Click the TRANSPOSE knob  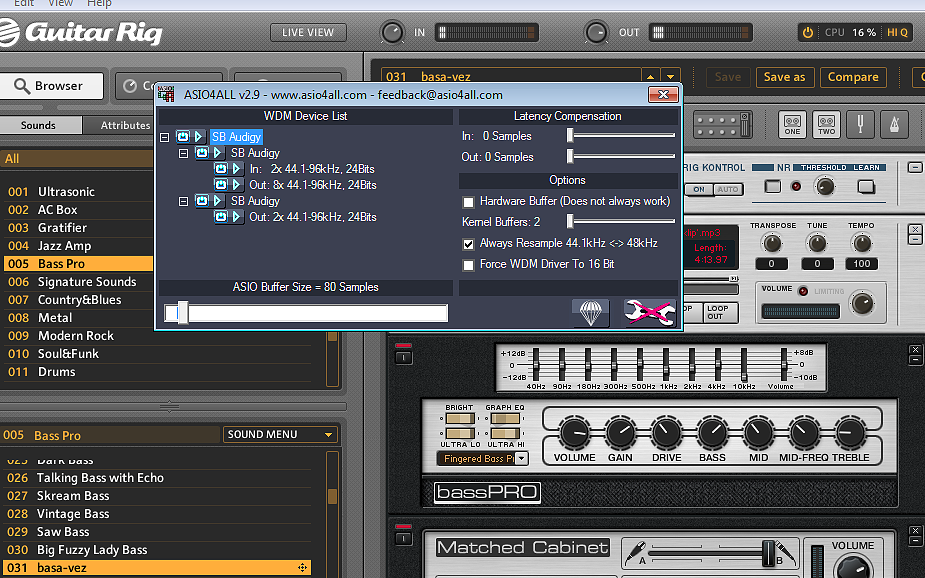[x=772, y=242]
